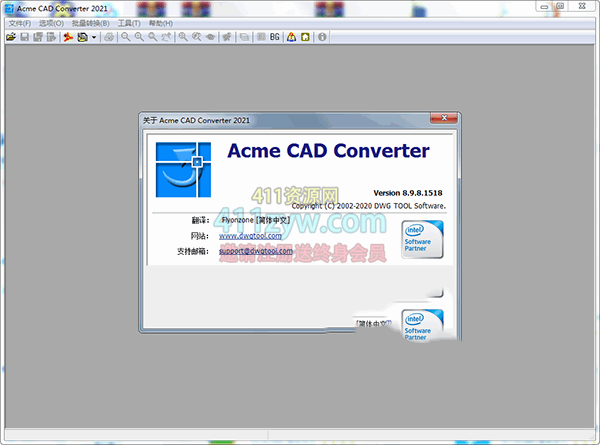Click the Open file folder icon

pyautogui.click(x=11, y=37)
